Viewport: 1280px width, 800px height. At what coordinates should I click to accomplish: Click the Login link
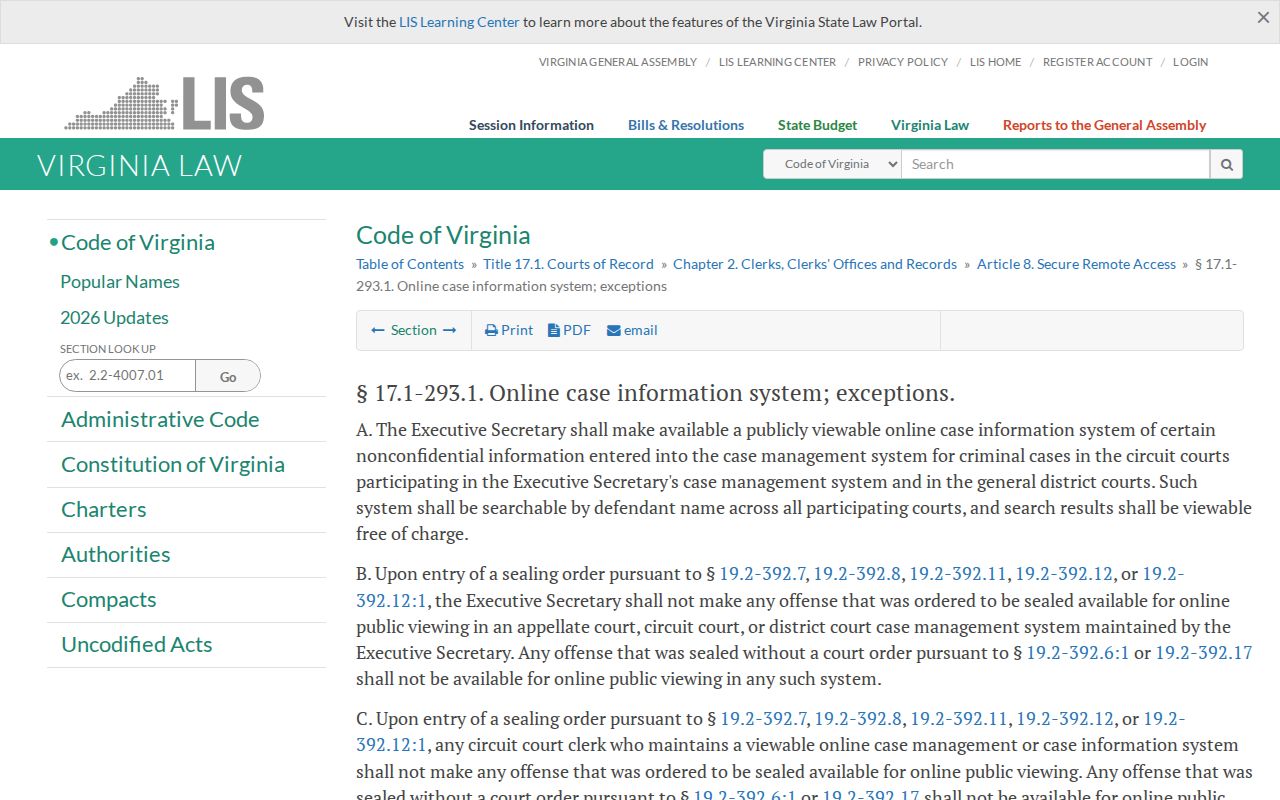click(x=1190, y=62)
